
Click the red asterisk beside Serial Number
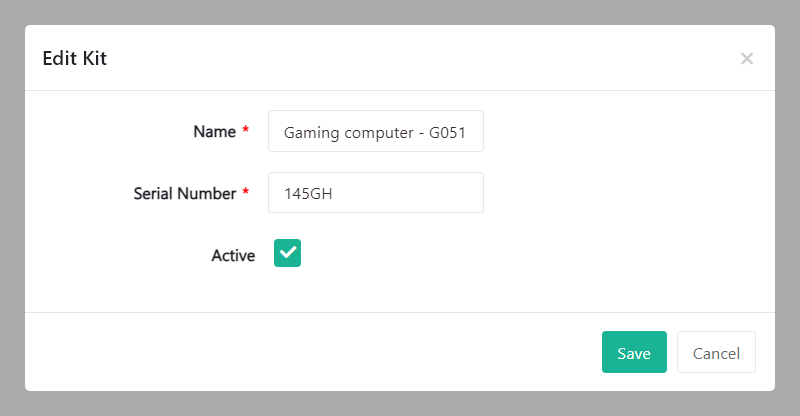(246, 193)
